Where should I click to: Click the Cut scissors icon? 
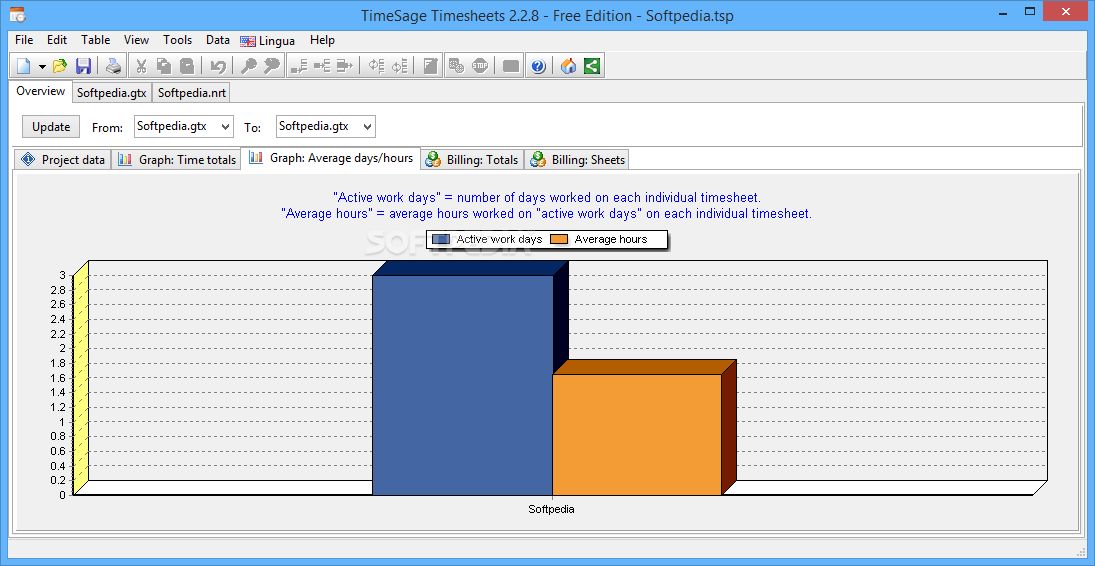pos(140,66)
